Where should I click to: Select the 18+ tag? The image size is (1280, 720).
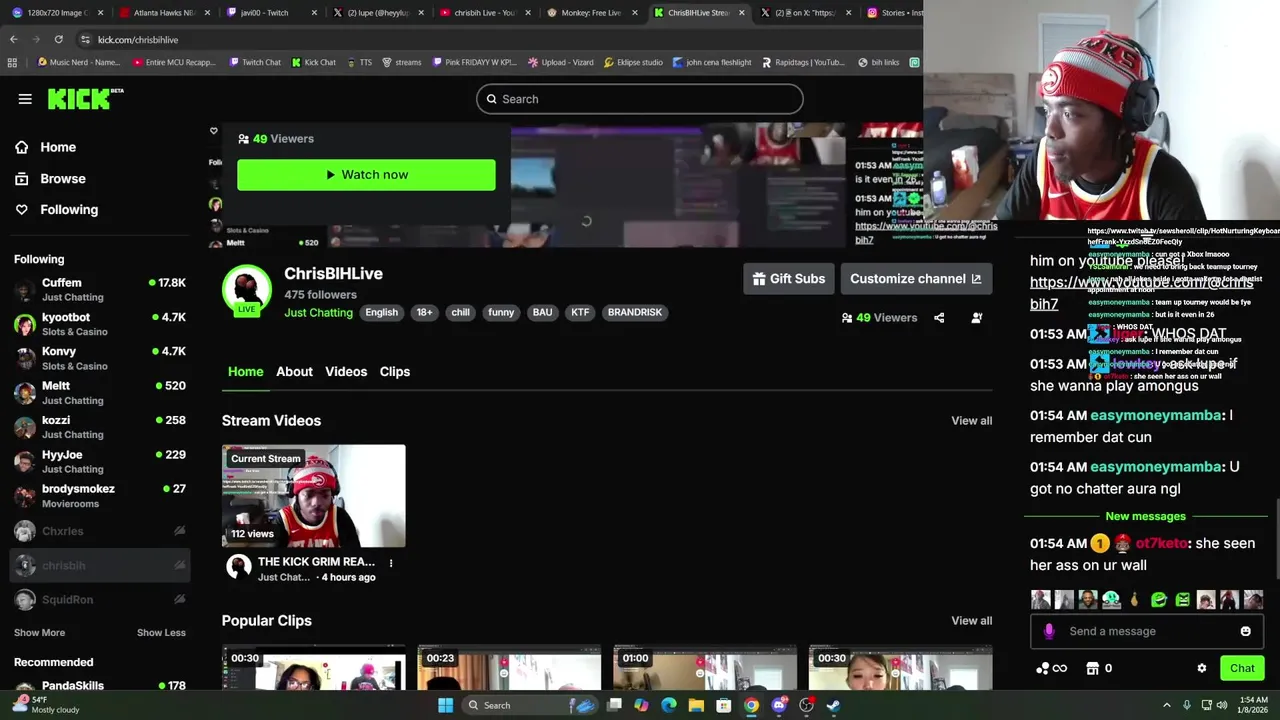(424, 313)
